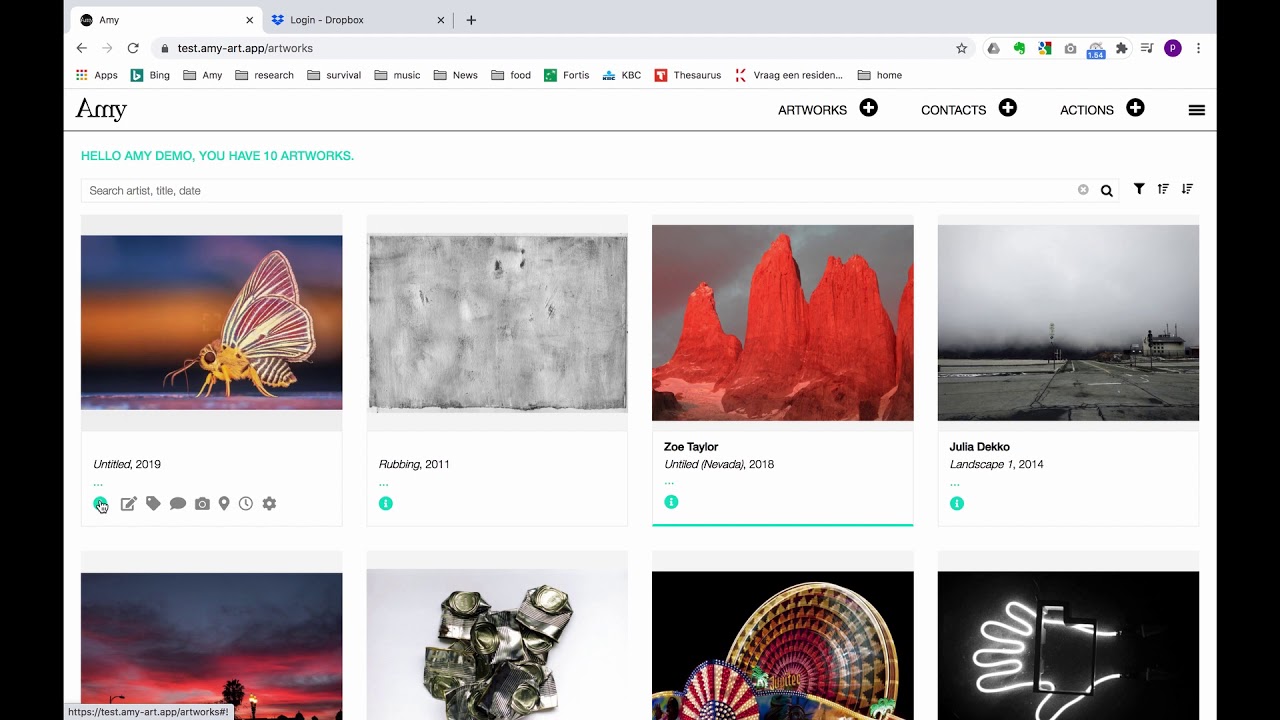Screen dimensions: 1280x720
Task: Add a new action with the plus icon
Action: 1135,108
